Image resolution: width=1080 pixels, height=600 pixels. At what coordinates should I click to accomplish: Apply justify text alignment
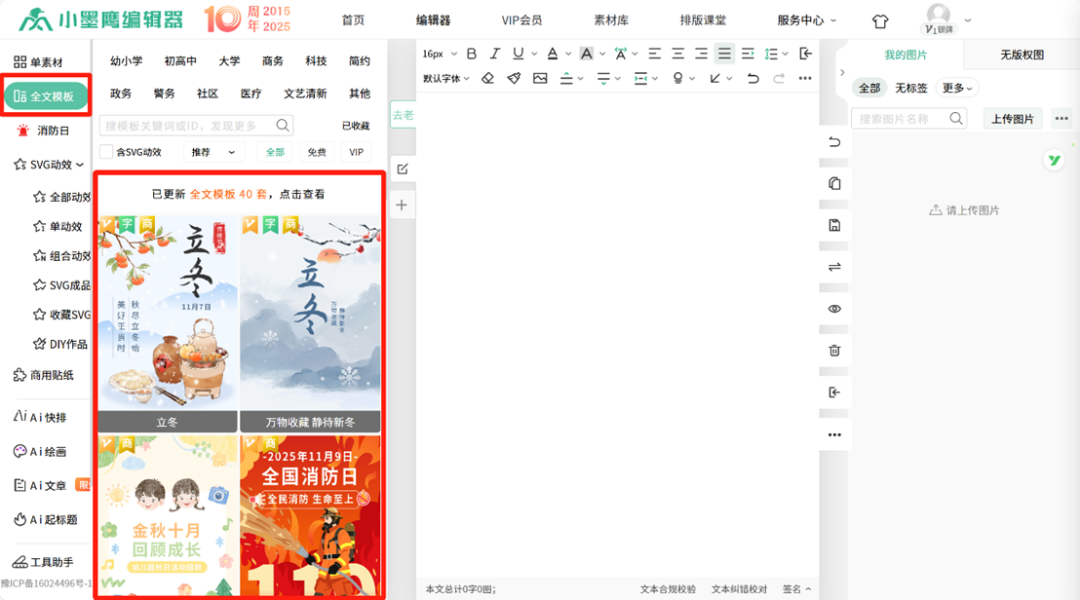pyautogui.click(x=724, y=54)
